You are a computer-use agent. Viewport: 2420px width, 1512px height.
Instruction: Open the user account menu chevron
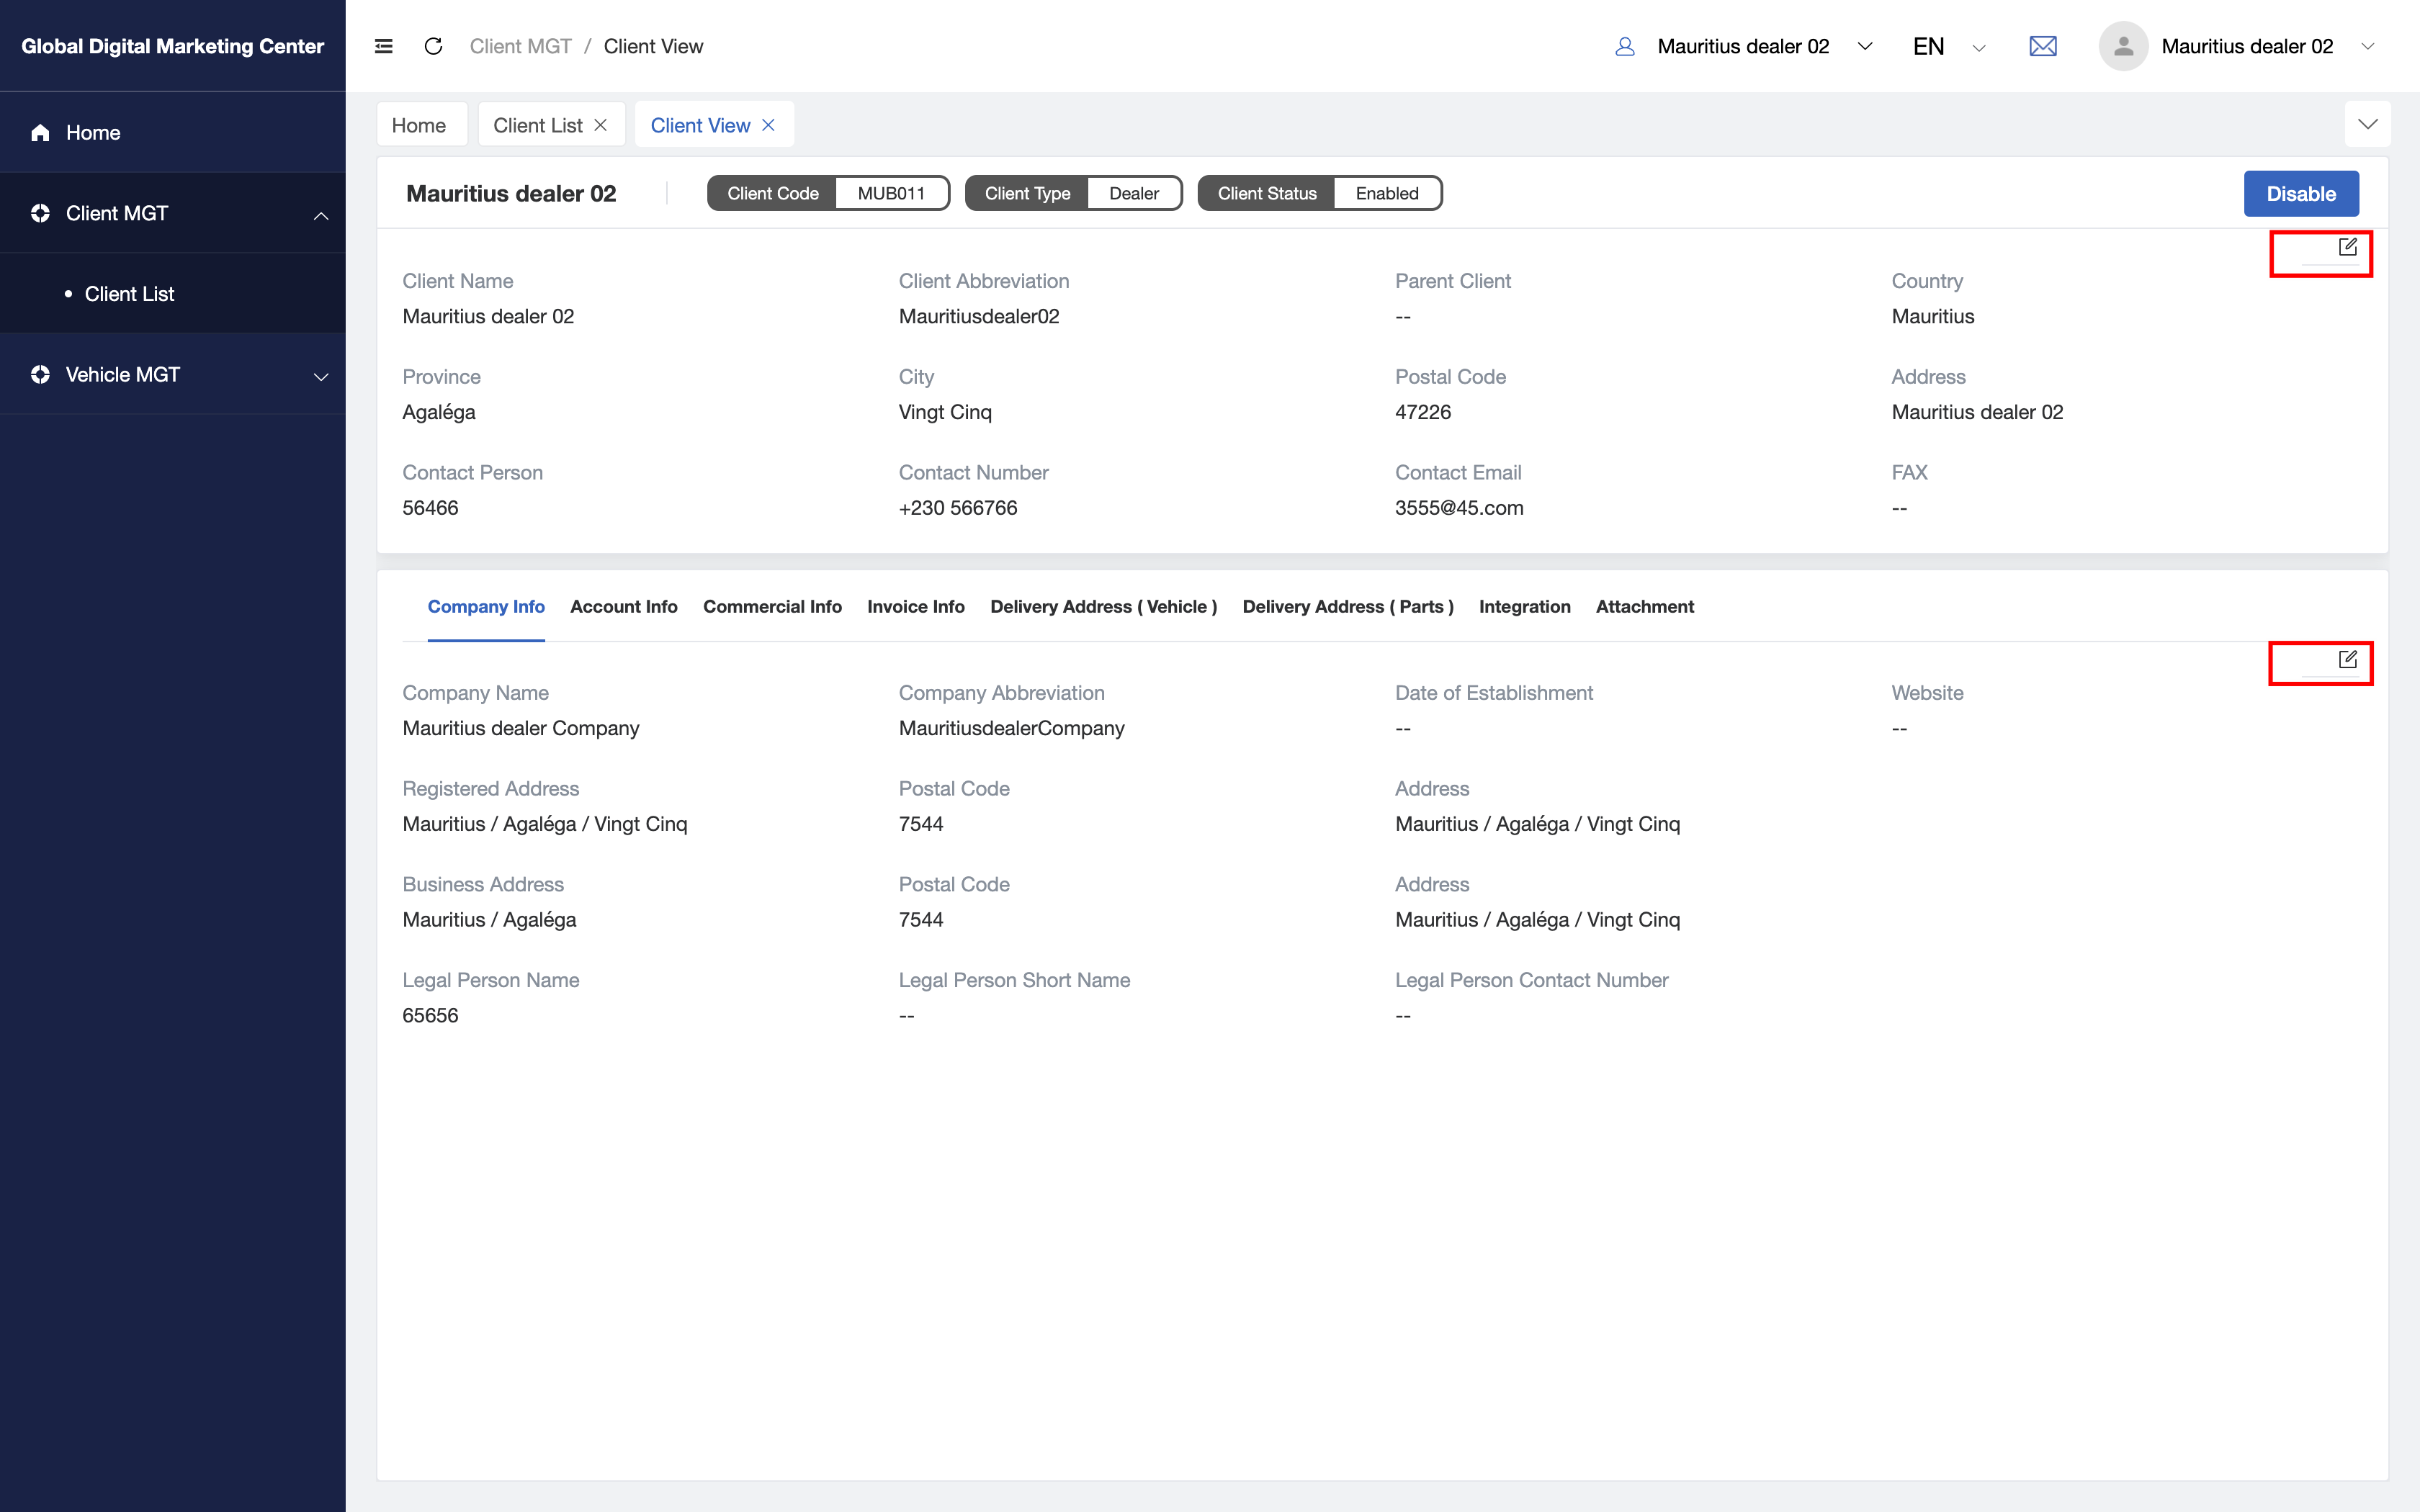click(2367, 46)
